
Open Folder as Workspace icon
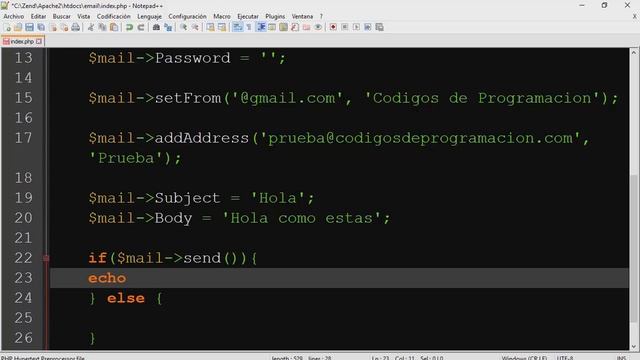(306, 27)
